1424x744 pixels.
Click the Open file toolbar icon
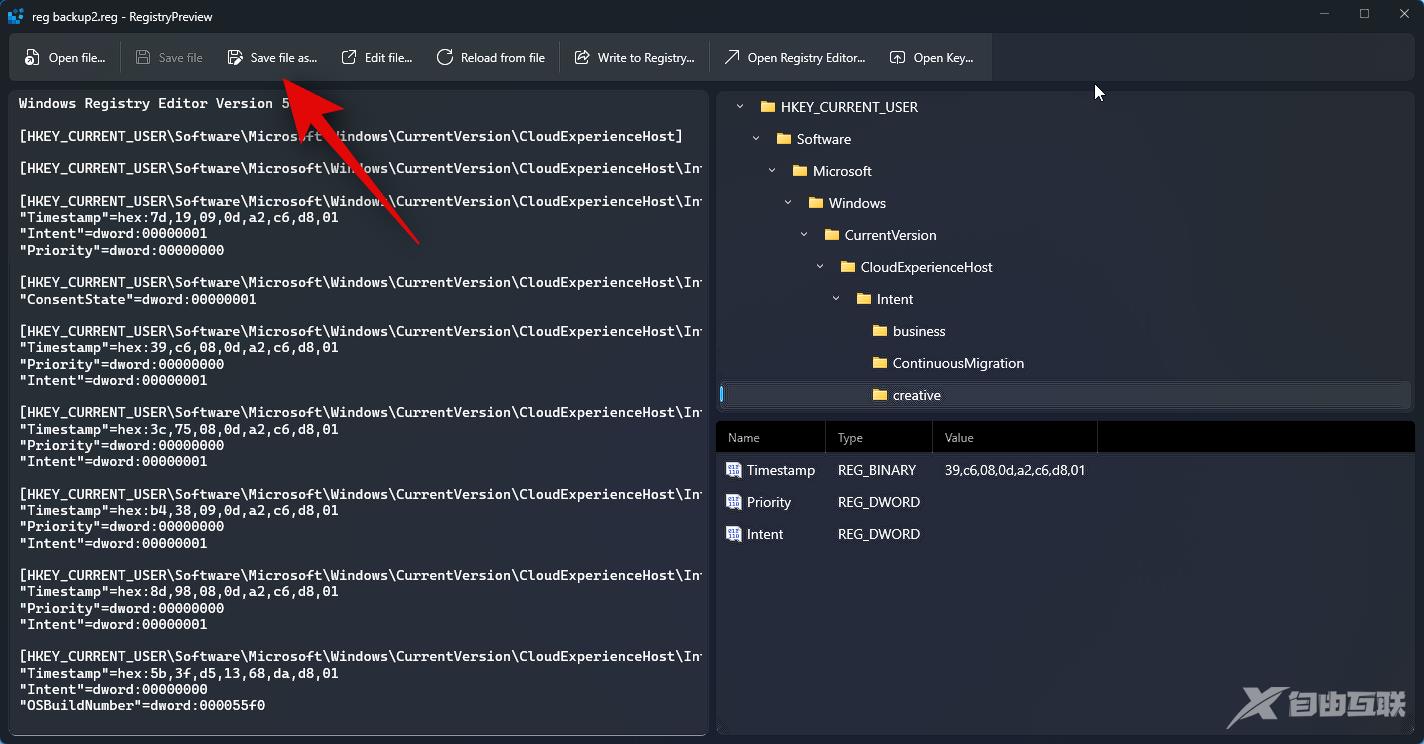[x=33, y=58]
